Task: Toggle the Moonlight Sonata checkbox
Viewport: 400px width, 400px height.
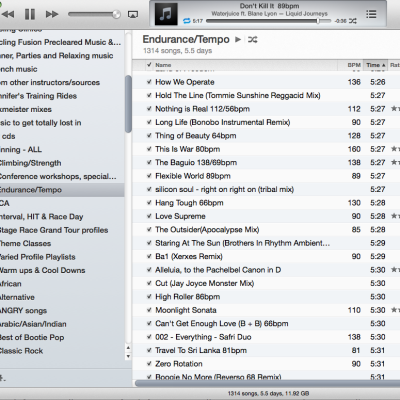Action: click(149, 310)
